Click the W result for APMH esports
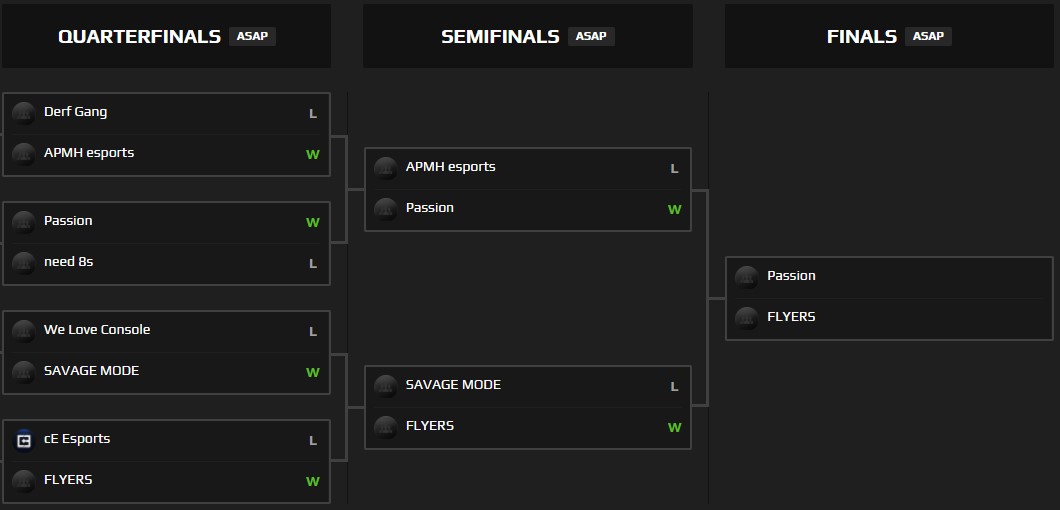Screen dimensions: 1060x510 tap(312, 154)
